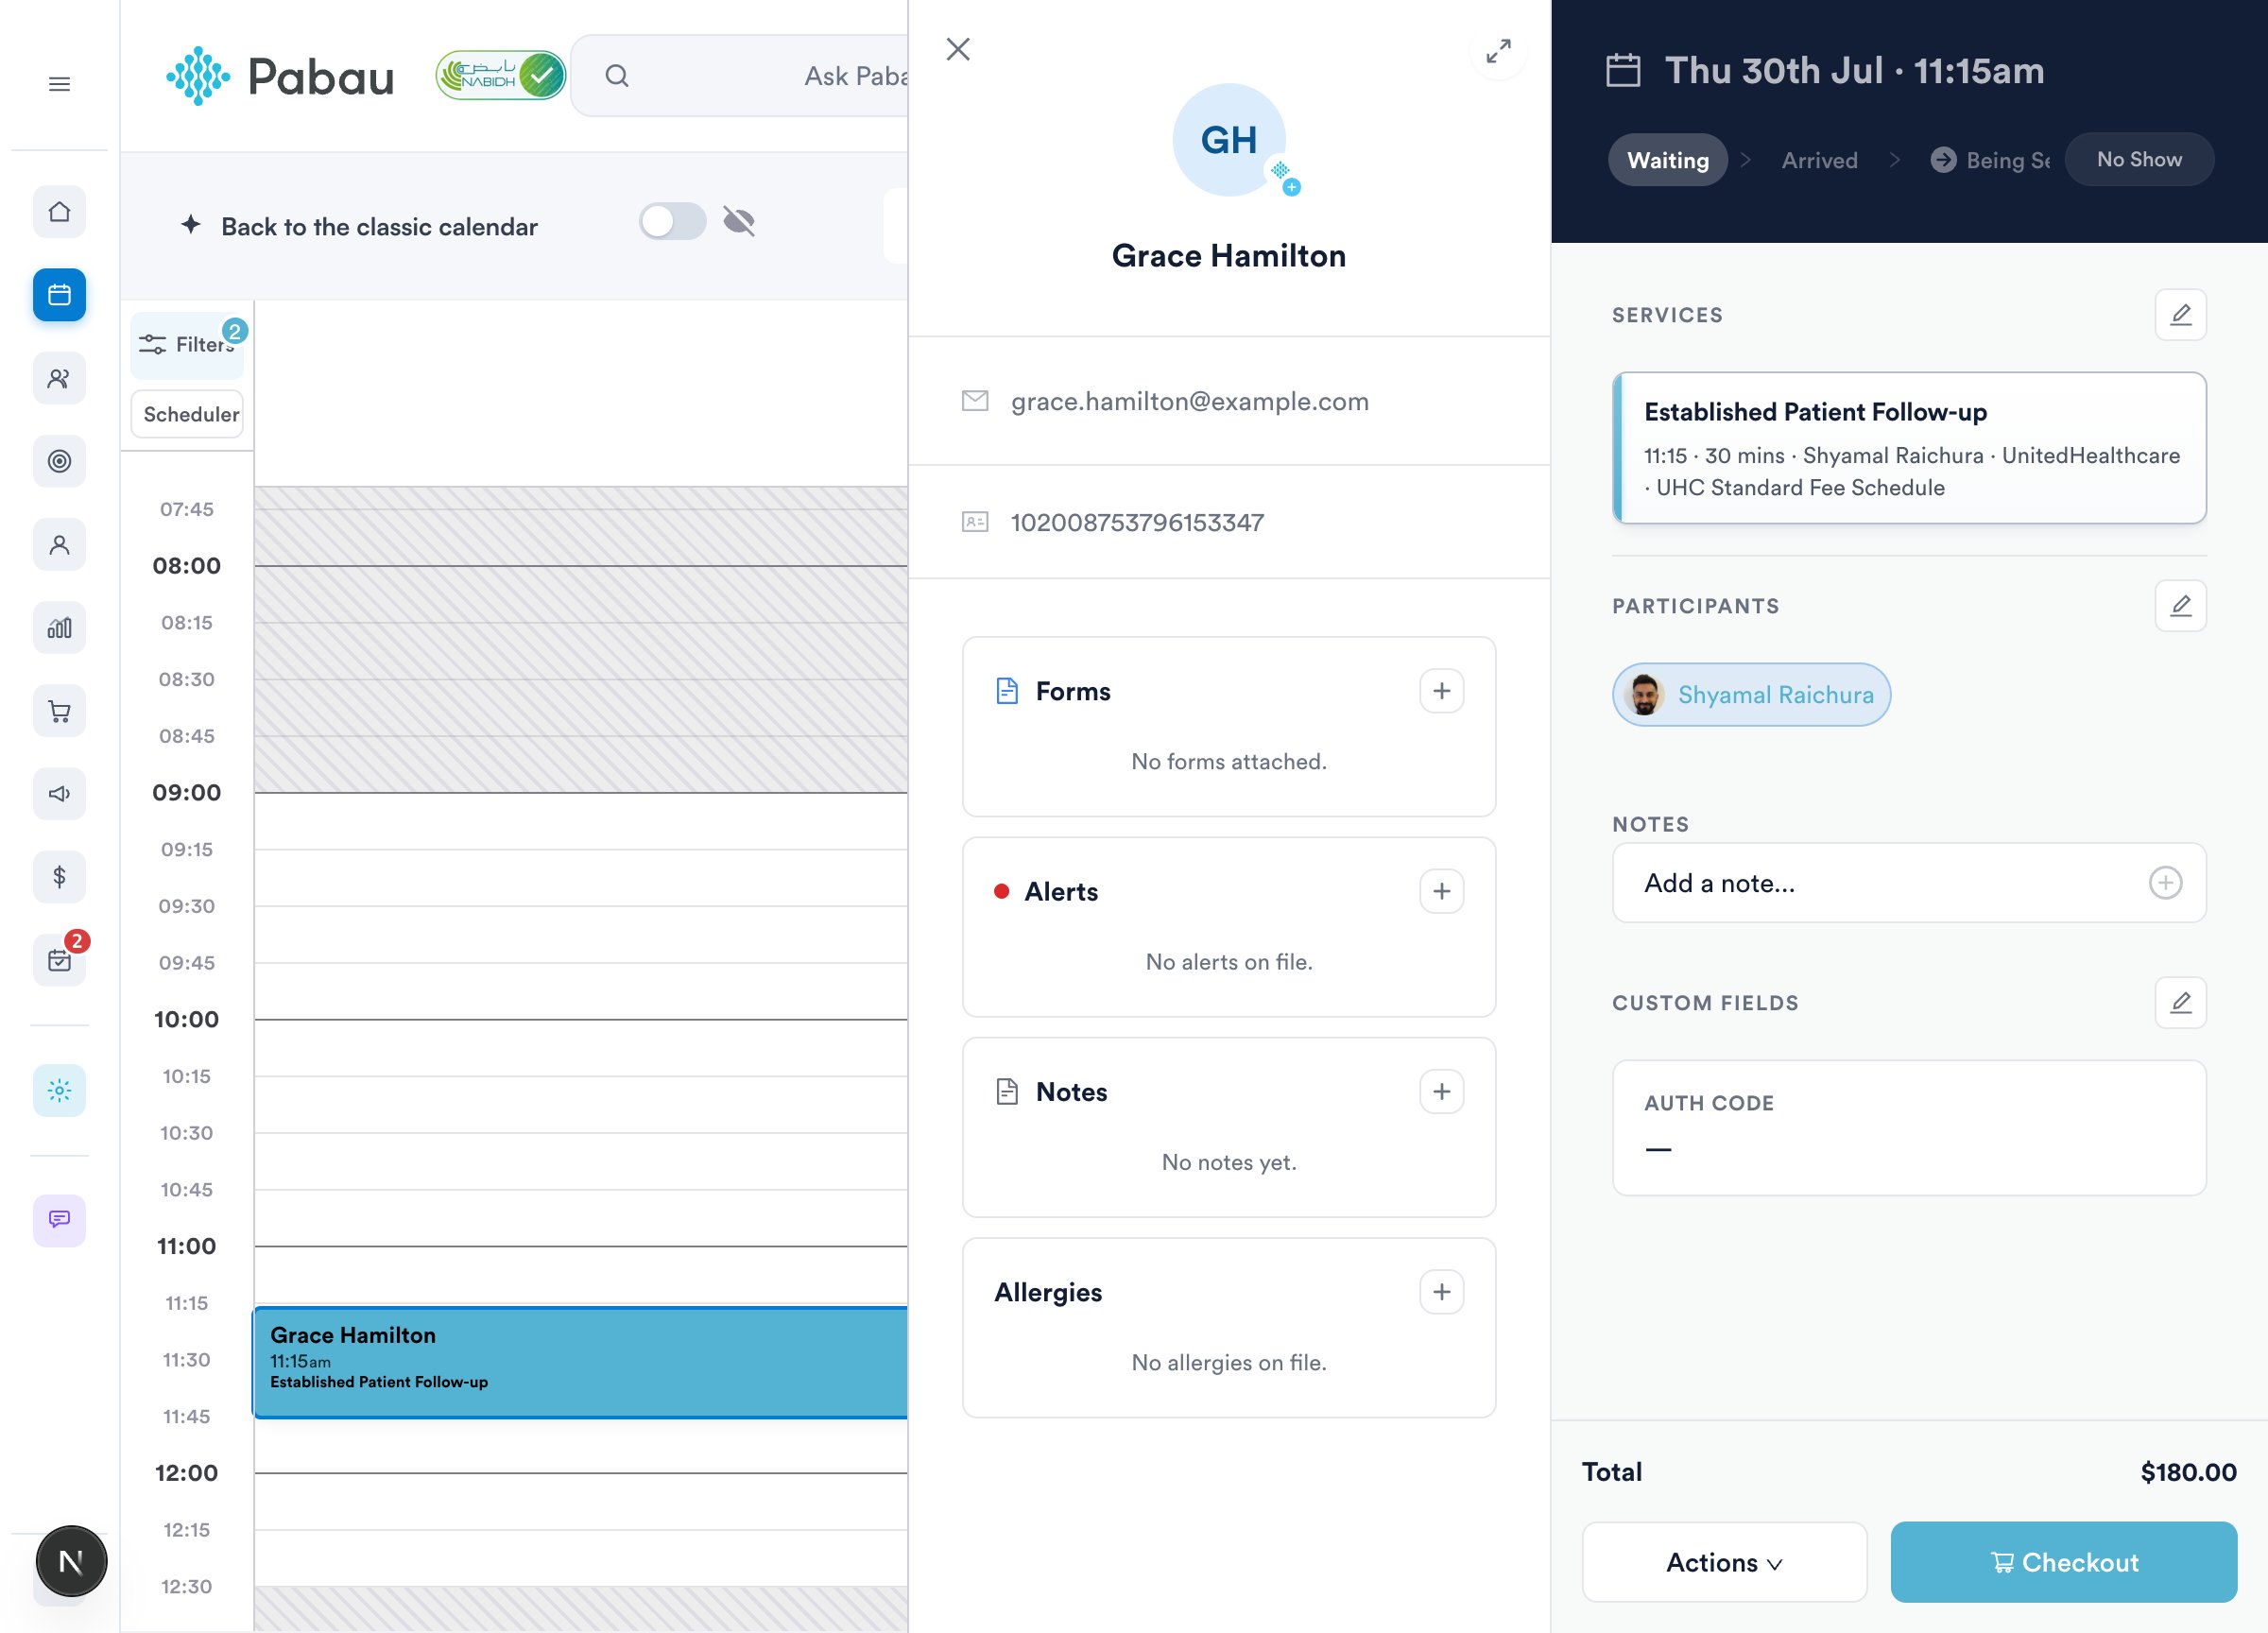The height and width of the screenshot is (1633, 2268).
Task: Mark the appointment as No Show
Action: point(2139,160)
